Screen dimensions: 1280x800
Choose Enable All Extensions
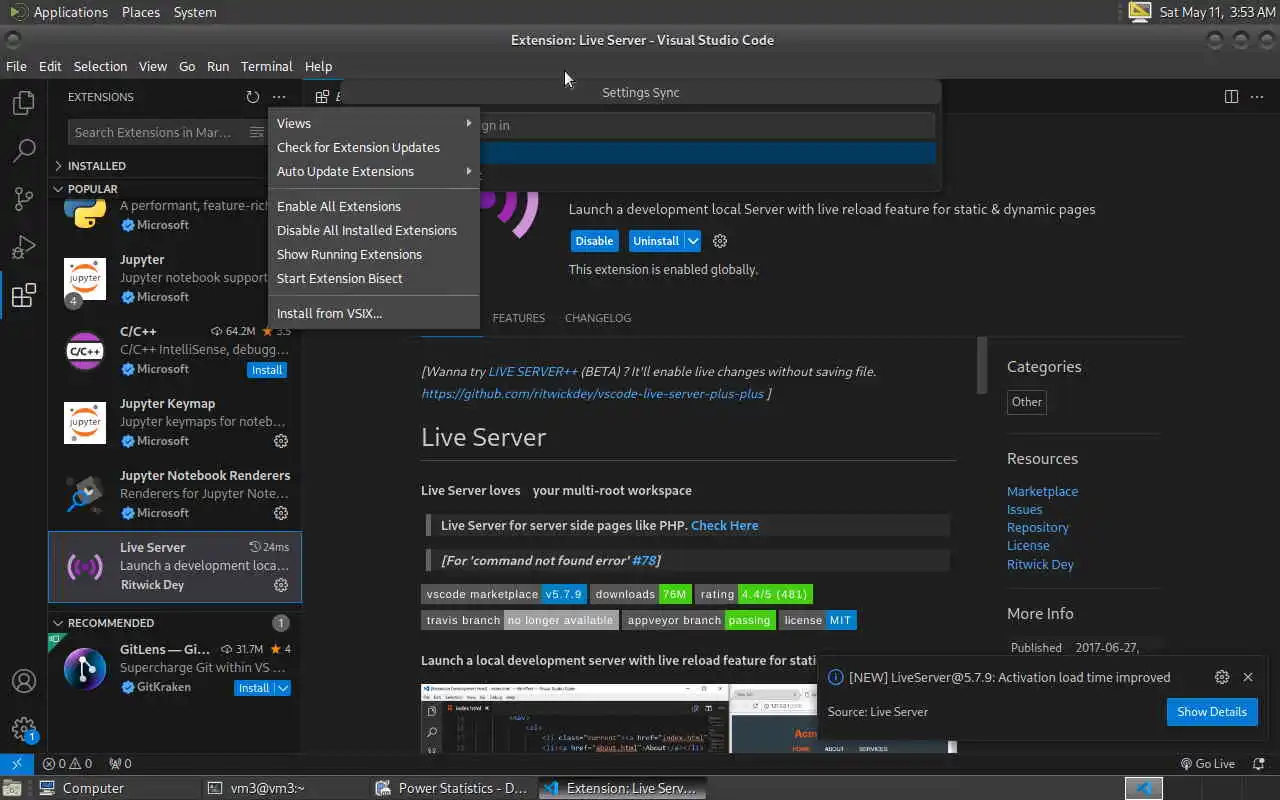pyautogui.click(x=374, y=206)
